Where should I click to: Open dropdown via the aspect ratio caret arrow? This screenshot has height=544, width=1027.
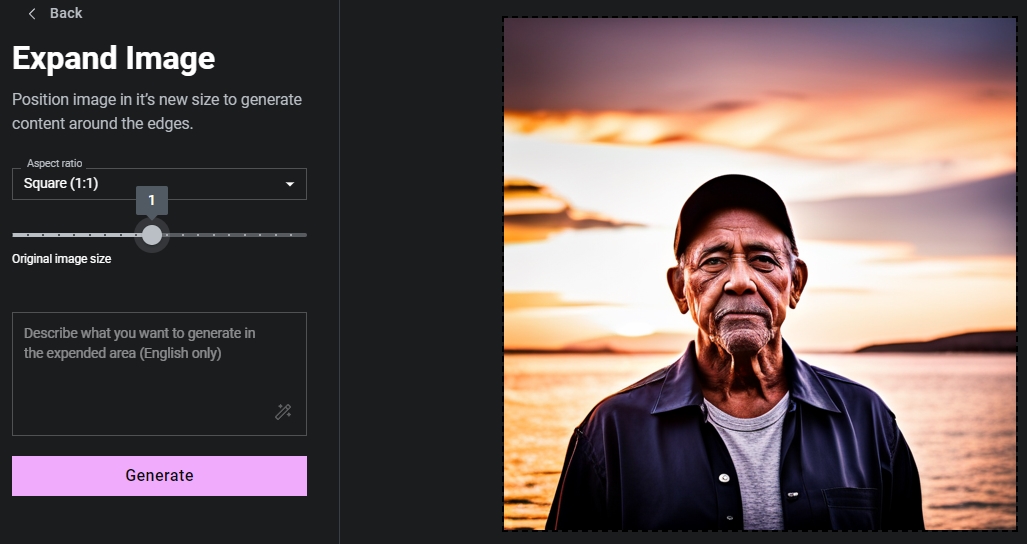pyautogui.click(x=290, y=184)
